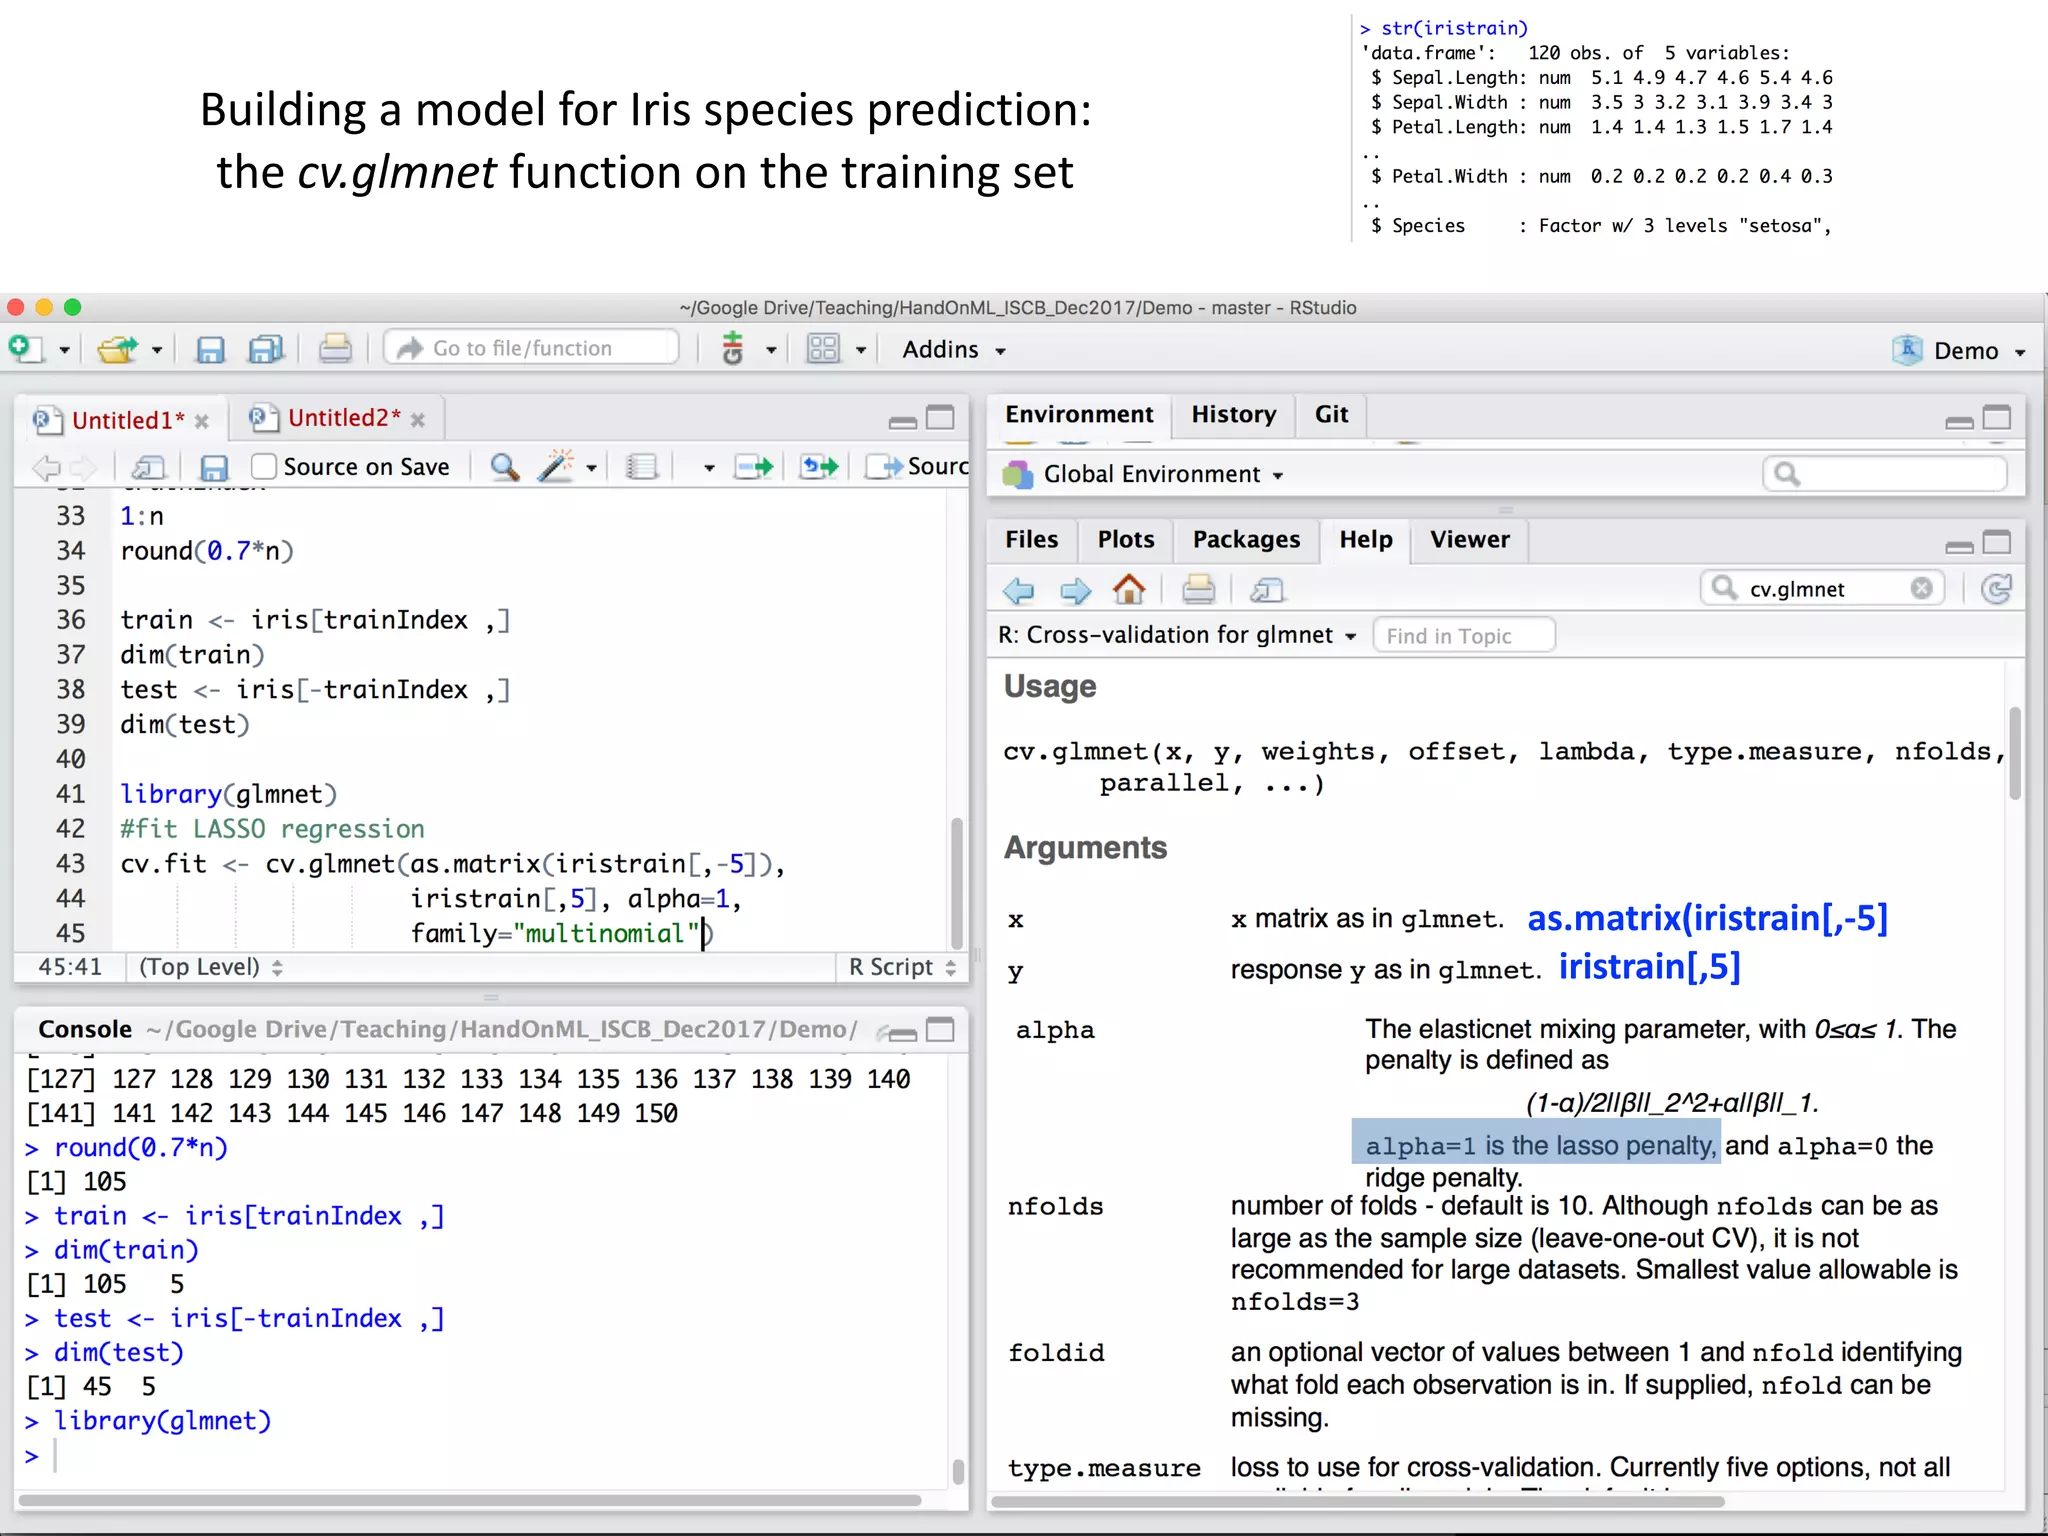This screenshot has width=2048, height=1536.
Task: Open the (Top Level) scope selector
Action: point(211,967)
